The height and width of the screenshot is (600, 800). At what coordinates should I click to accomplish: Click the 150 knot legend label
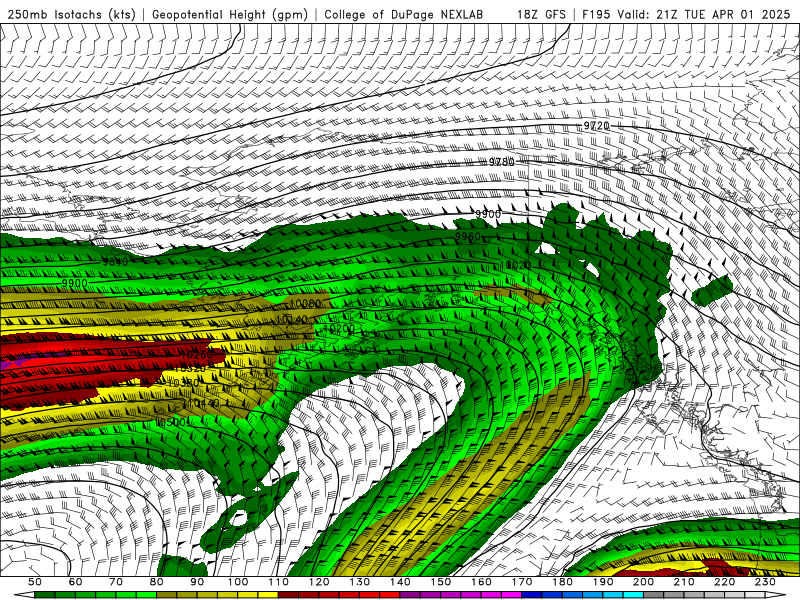pos(441,582)
